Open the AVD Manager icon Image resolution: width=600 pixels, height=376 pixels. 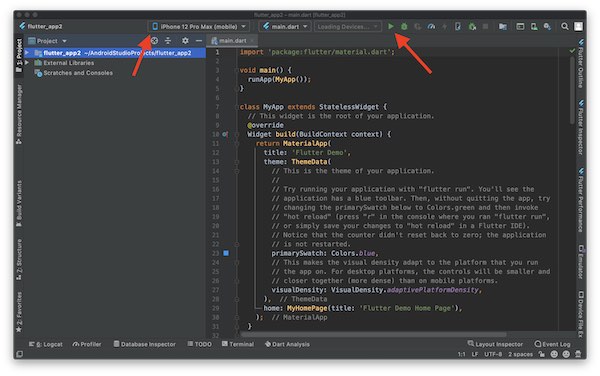click(534, 26)
